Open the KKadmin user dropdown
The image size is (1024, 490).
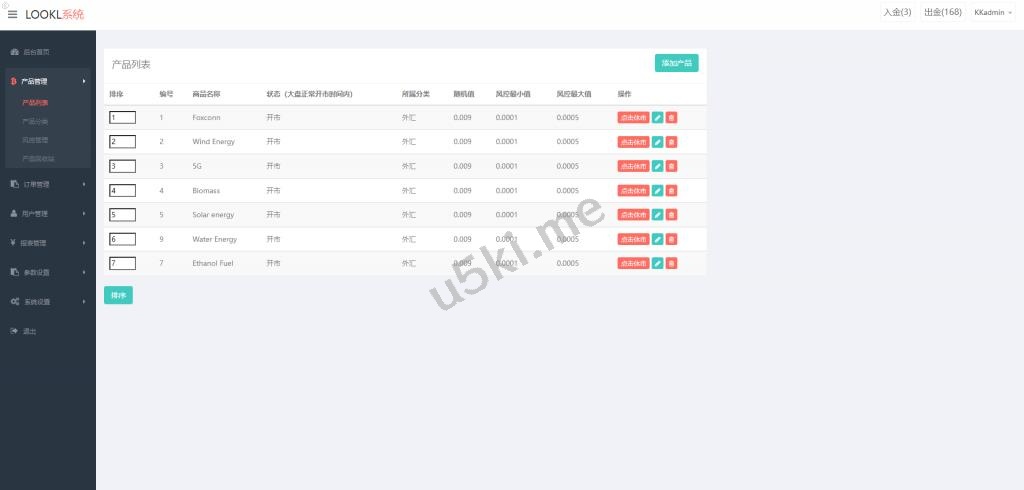992,13
